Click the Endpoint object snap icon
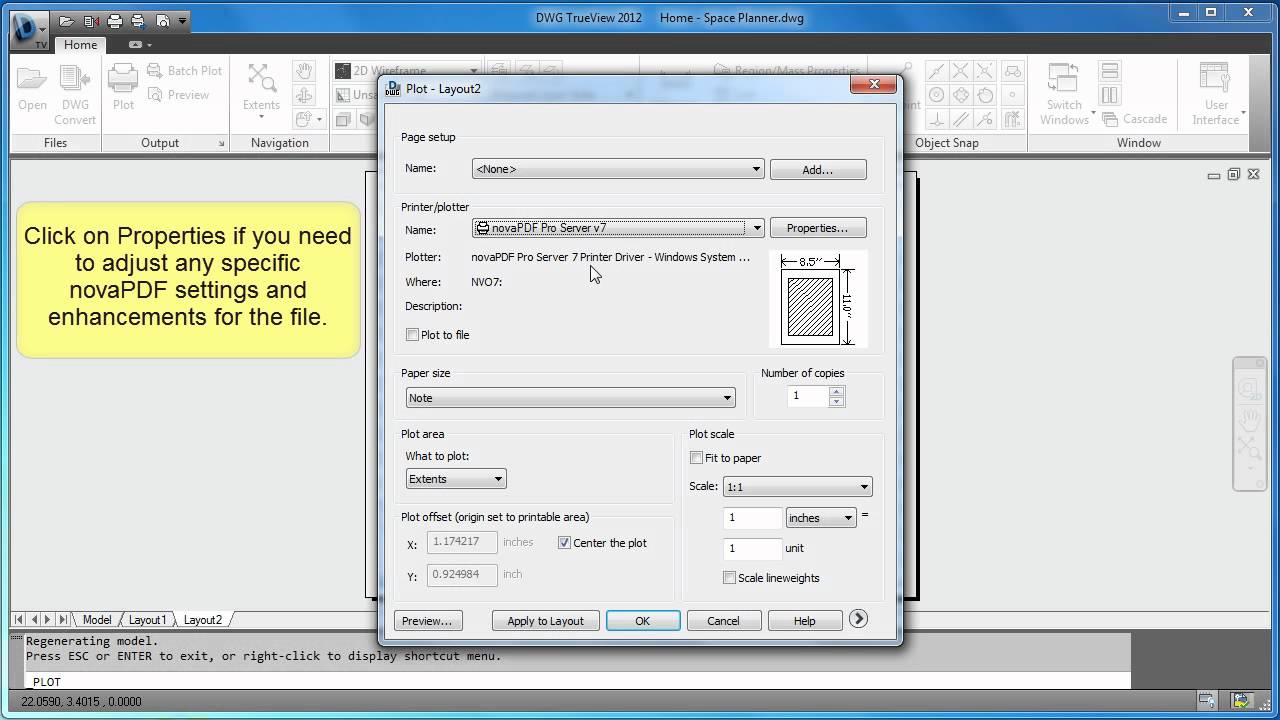The width and height of the screenshot is (1280, 720). pyautogui.click(x=937, y=72)
